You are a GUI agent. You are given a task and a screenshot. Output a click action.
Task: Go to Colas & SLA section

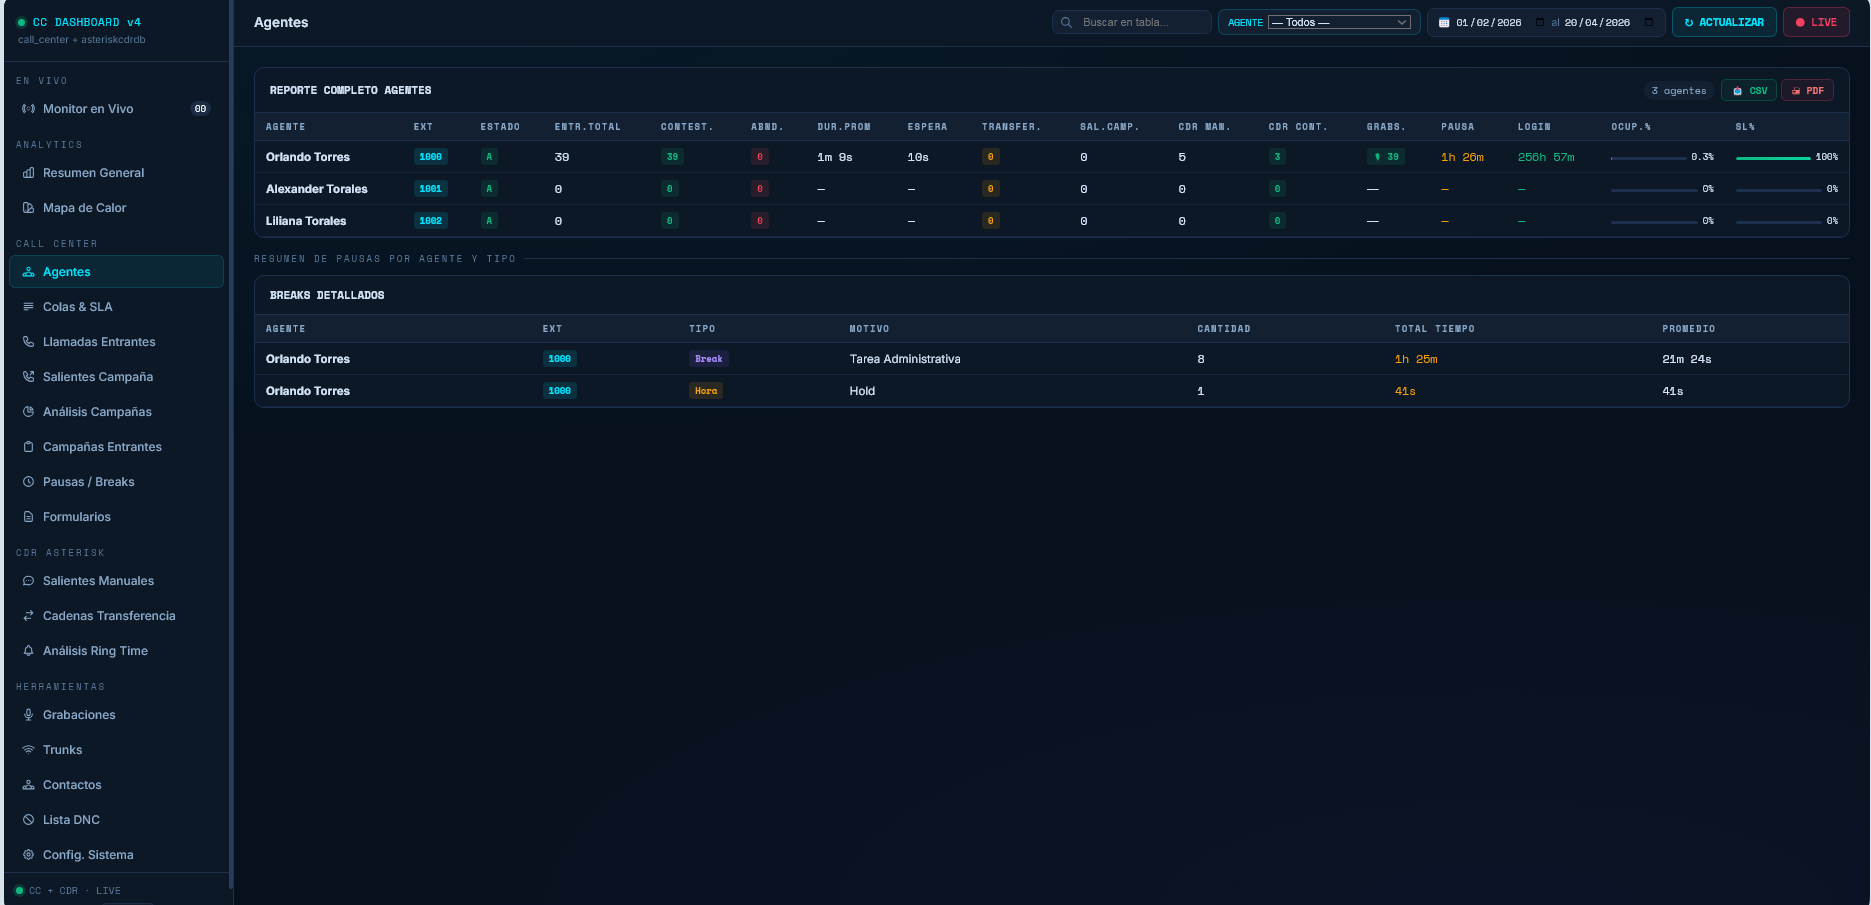pos(78,307)
